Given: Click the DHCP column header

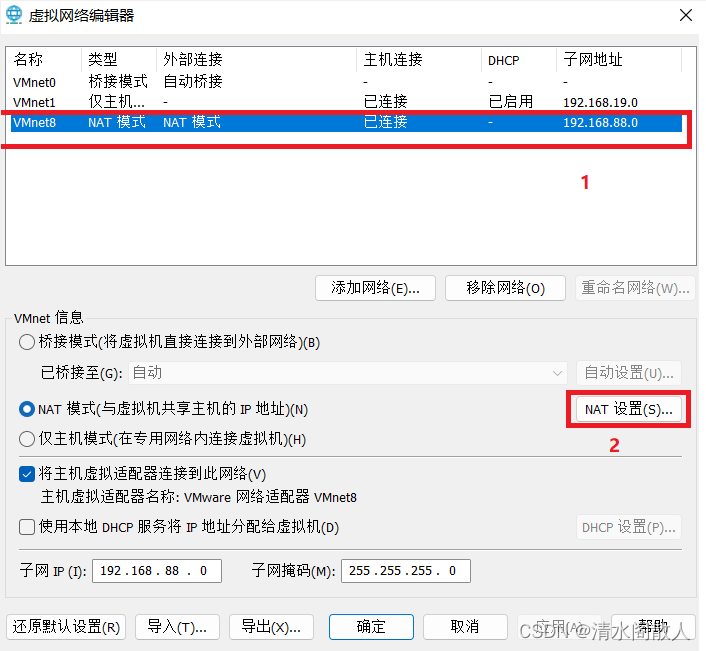Looking at the screenshot, I should 519,59.
